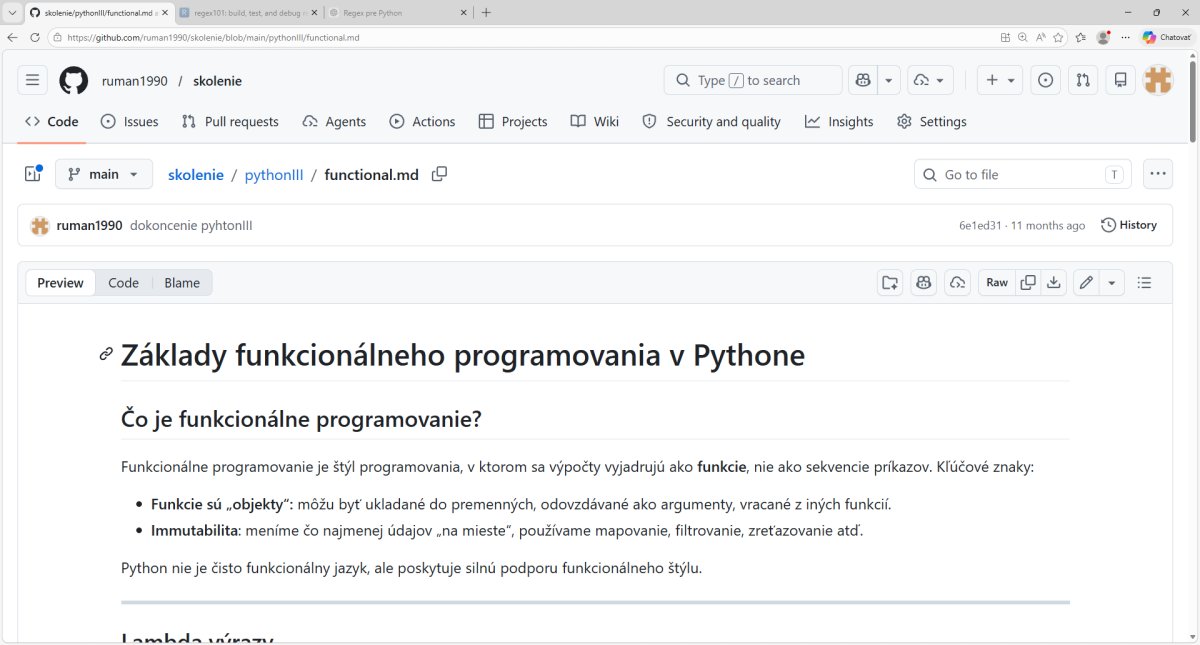Expand the Copilot dropdown arrow in header
The image size is (1200, 645).
889,80
